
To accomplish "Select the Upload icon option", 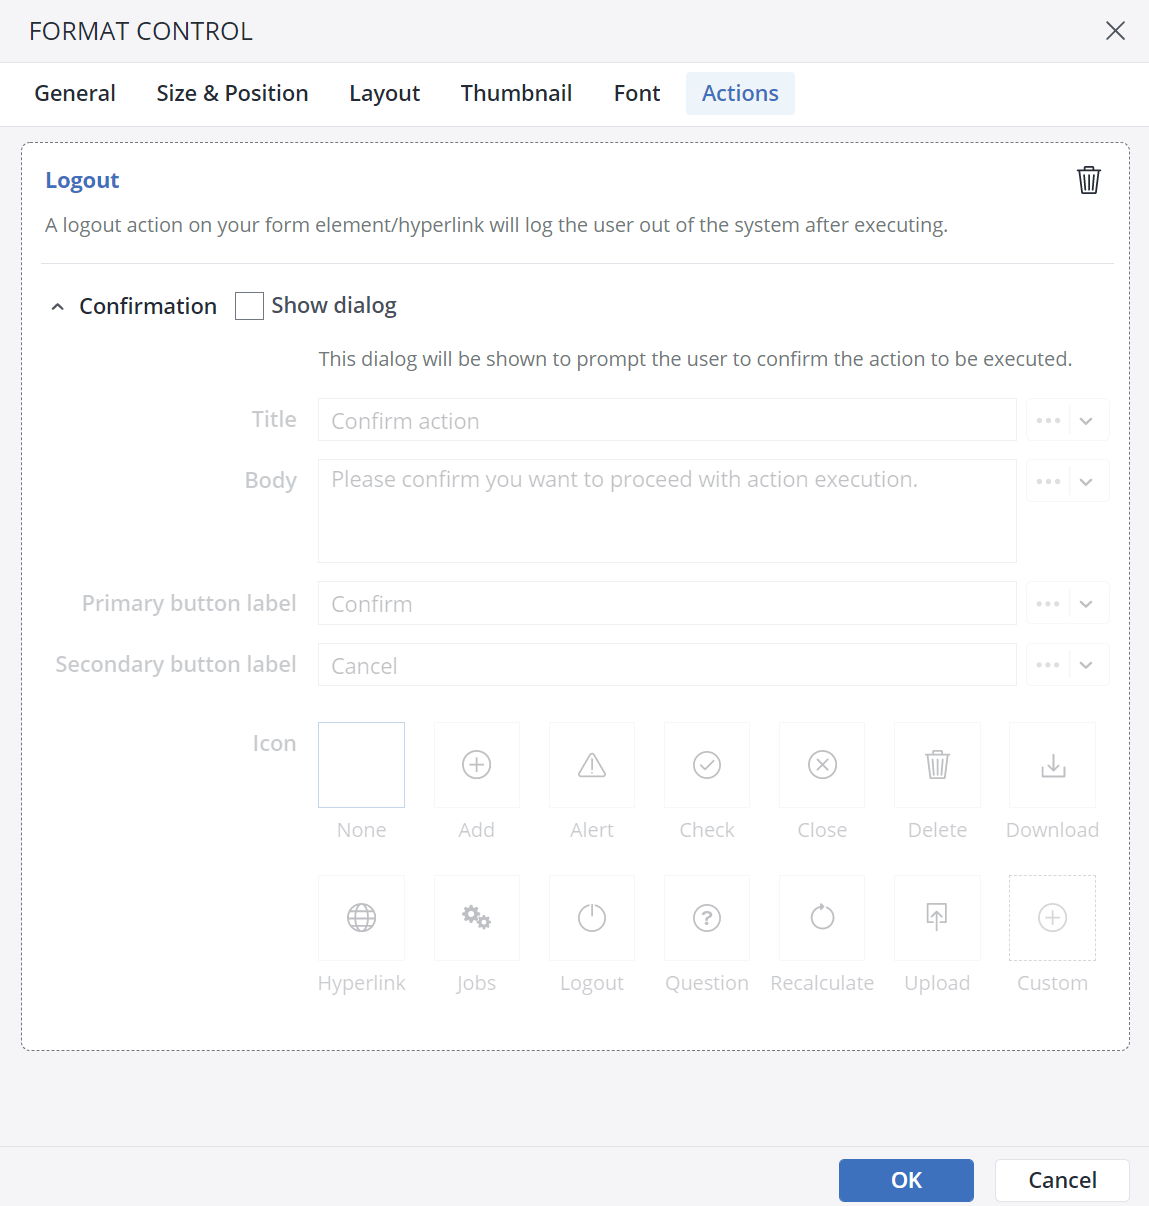I will pyautogui.click(x=937, y=917).
